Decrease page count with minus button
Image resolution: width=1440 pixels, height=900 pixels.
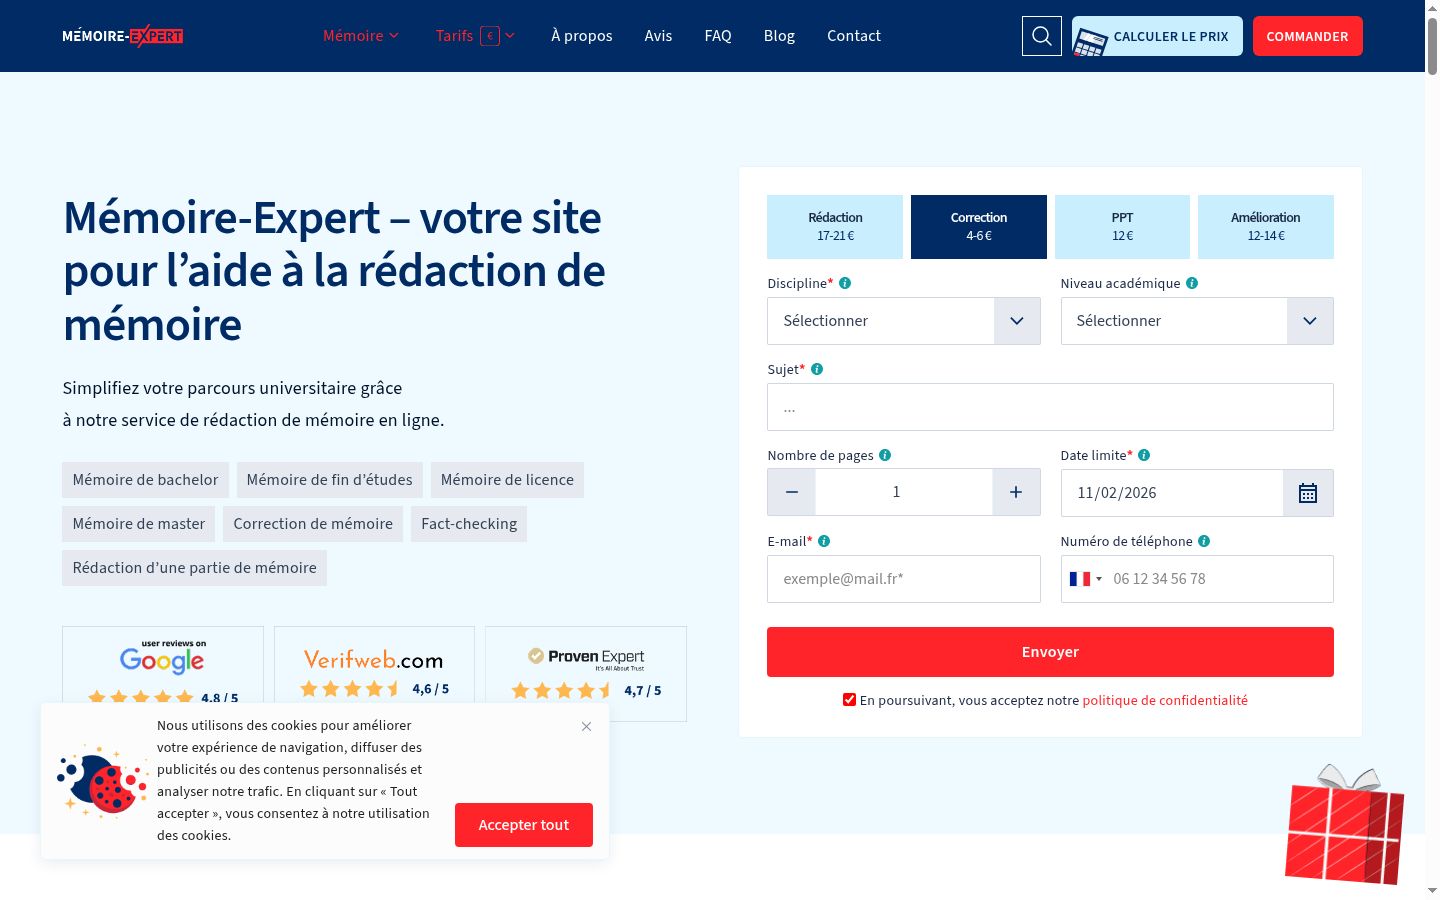[x=792, y=492]
